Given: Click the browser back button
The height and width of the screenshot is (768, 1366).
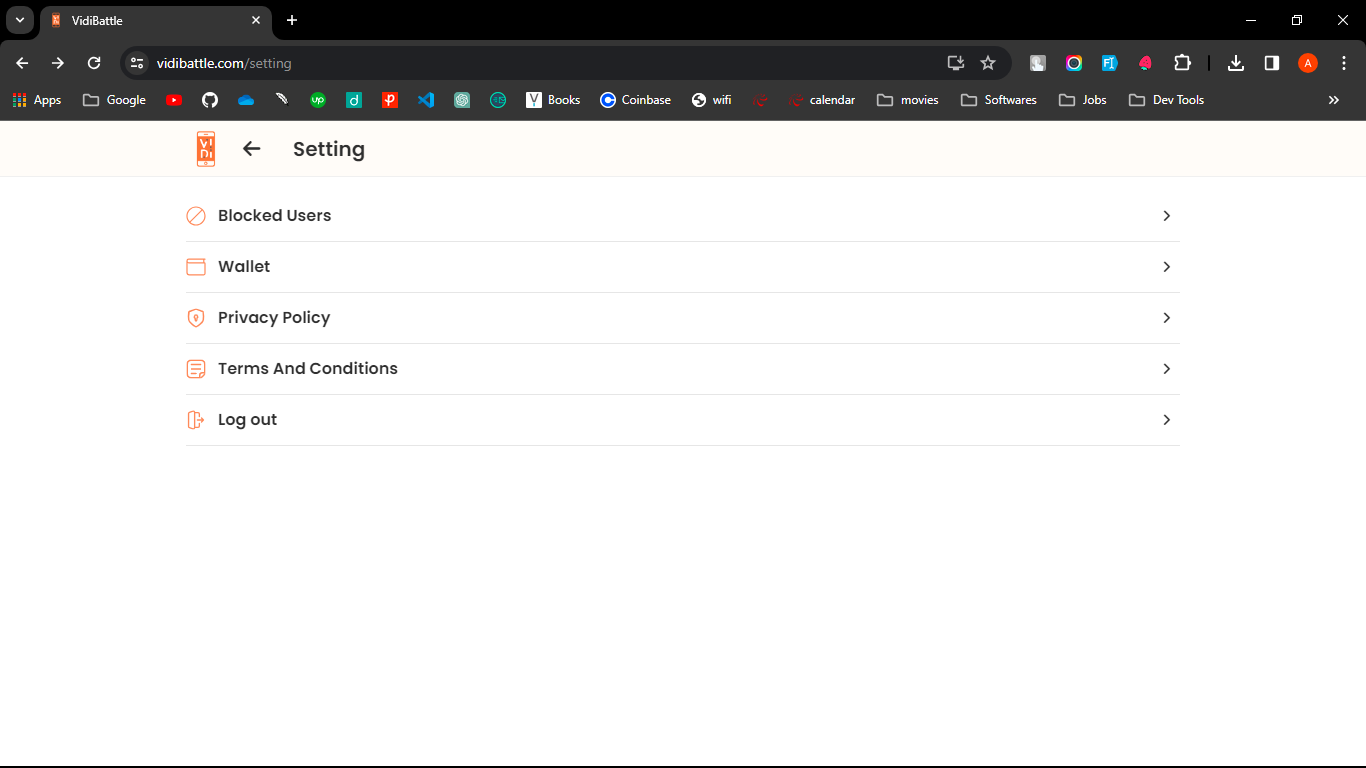Looking at the screenshot, I should click(22, 63).
